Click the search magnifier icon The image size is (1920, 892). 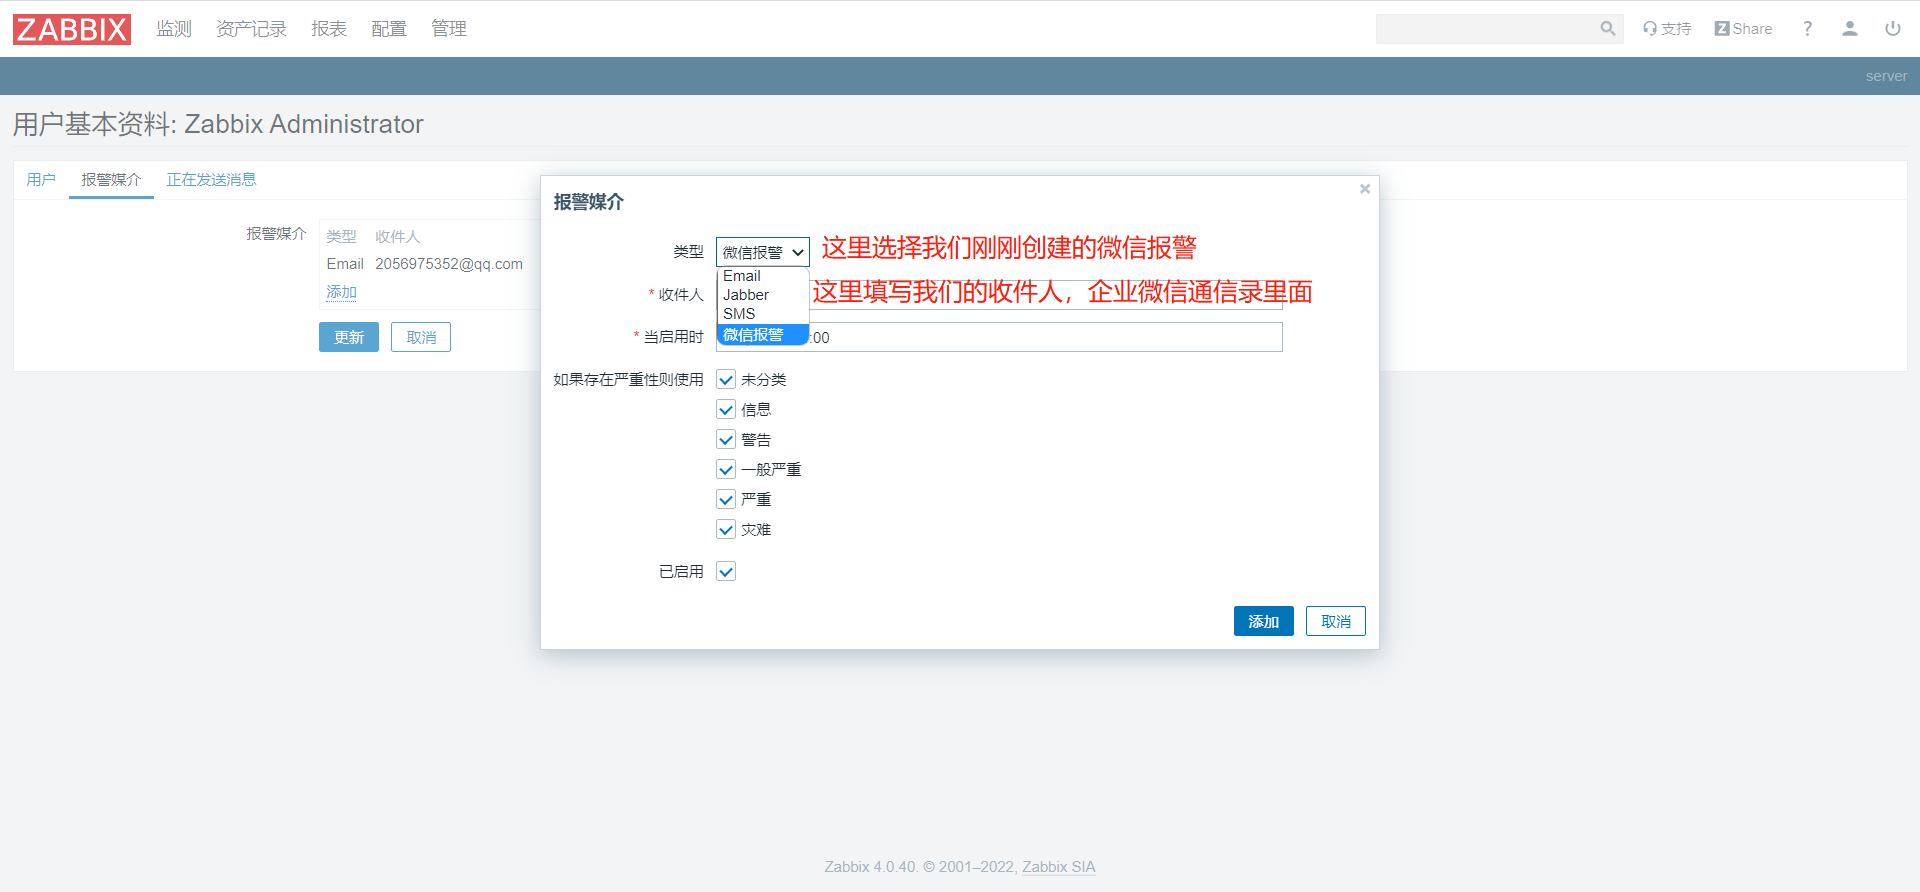[1607, 29]
